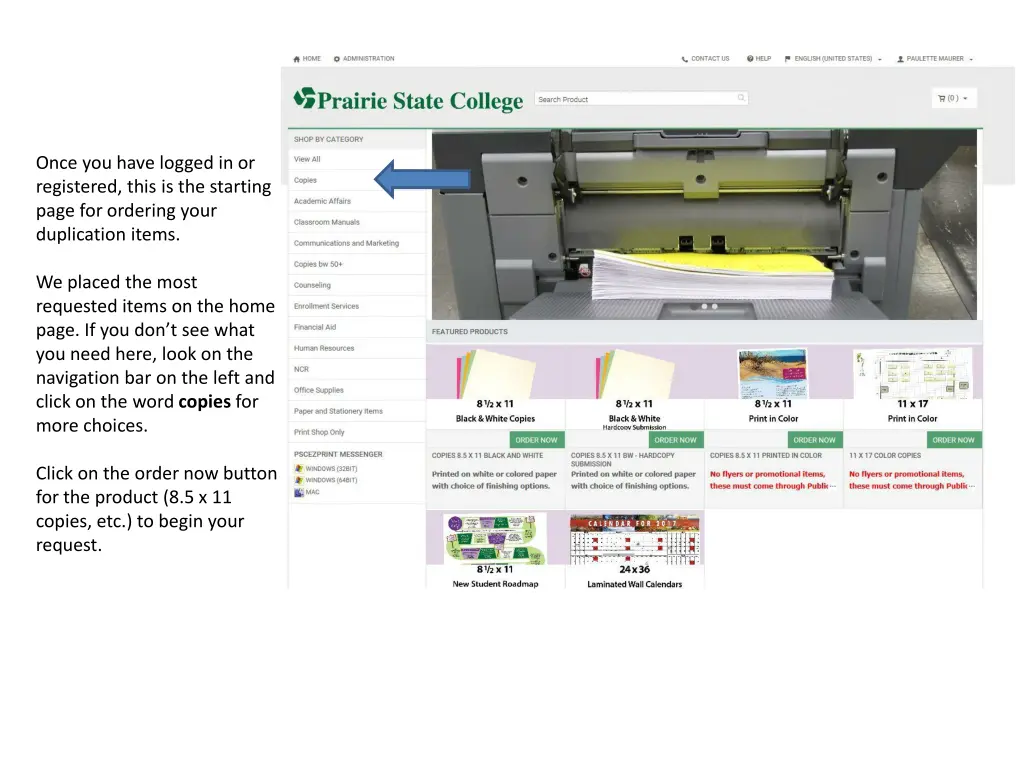
Task: Open Counseling category
Action: [x=312, y=285]
